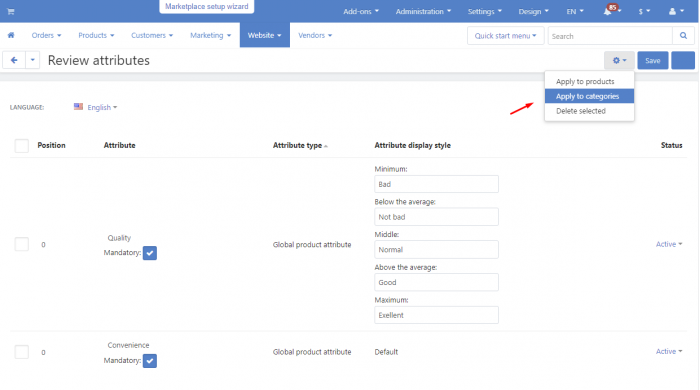
Task: Click the back arrow button
Action: [14, 60]
